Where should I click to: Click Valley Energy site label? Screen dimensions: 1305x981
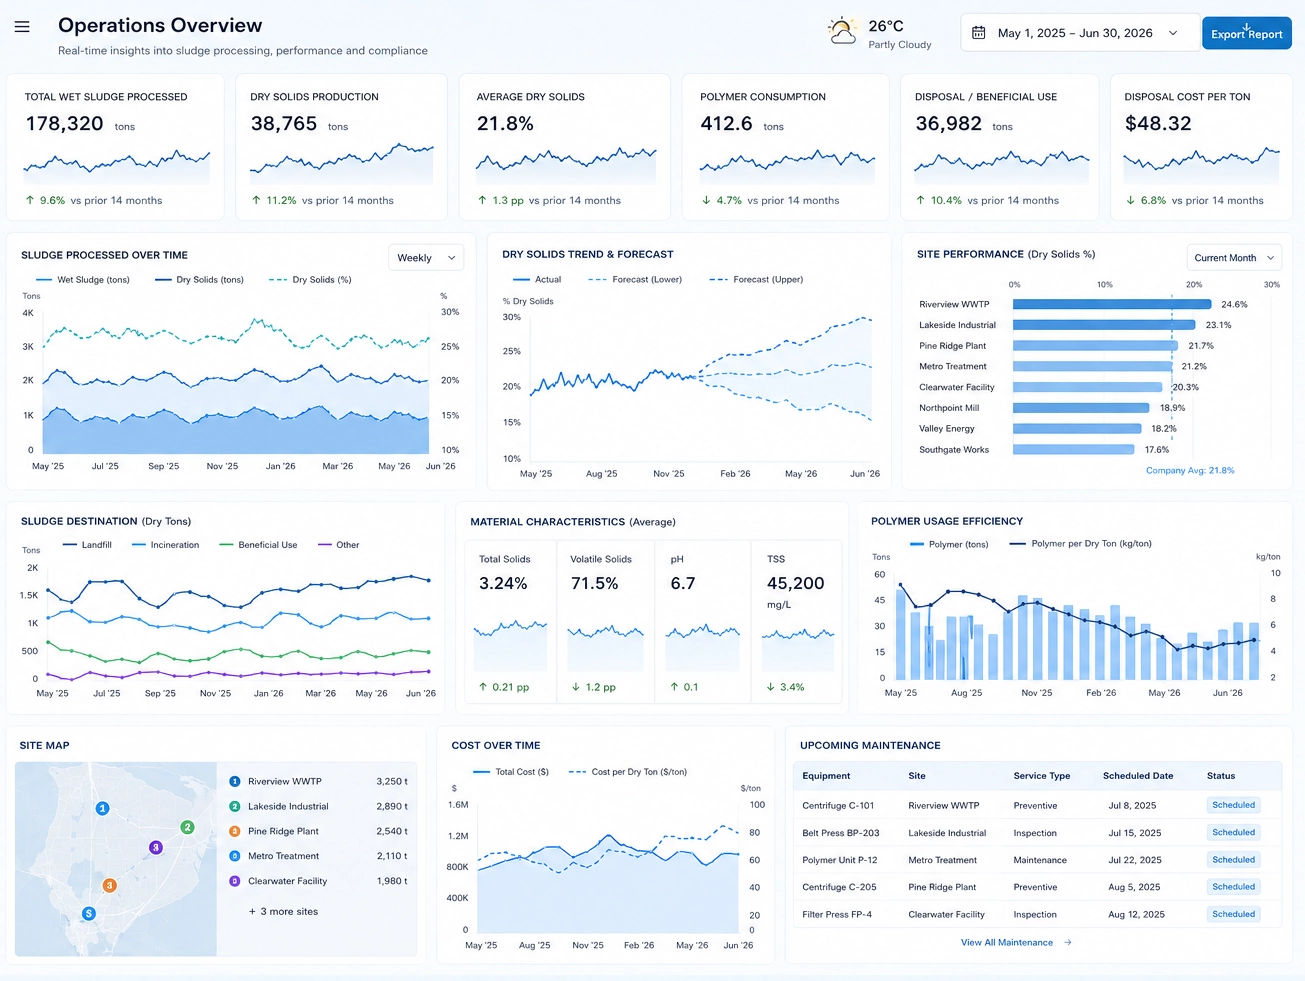point(947,429)
